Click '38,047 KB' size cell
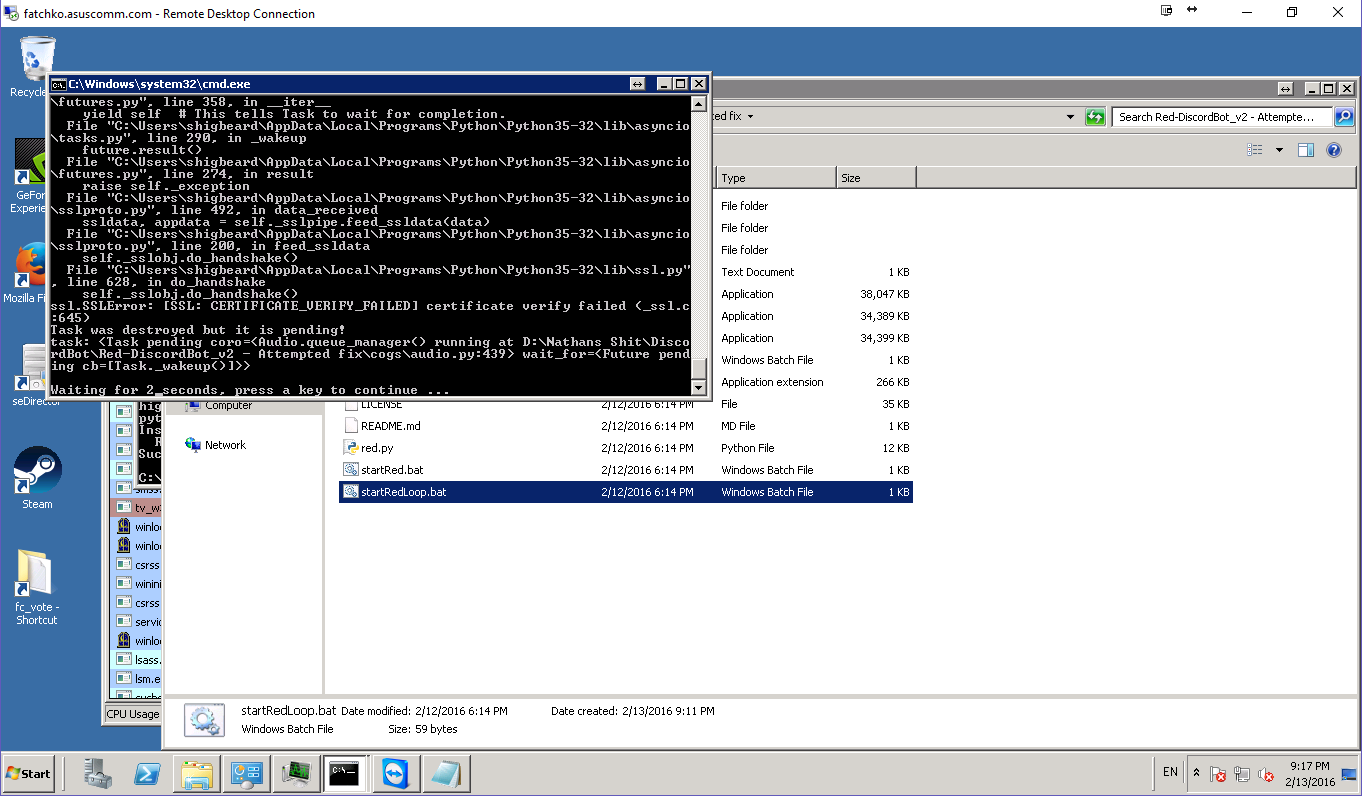This screenshot has height=796, width=1362. [x=884, y=294]
